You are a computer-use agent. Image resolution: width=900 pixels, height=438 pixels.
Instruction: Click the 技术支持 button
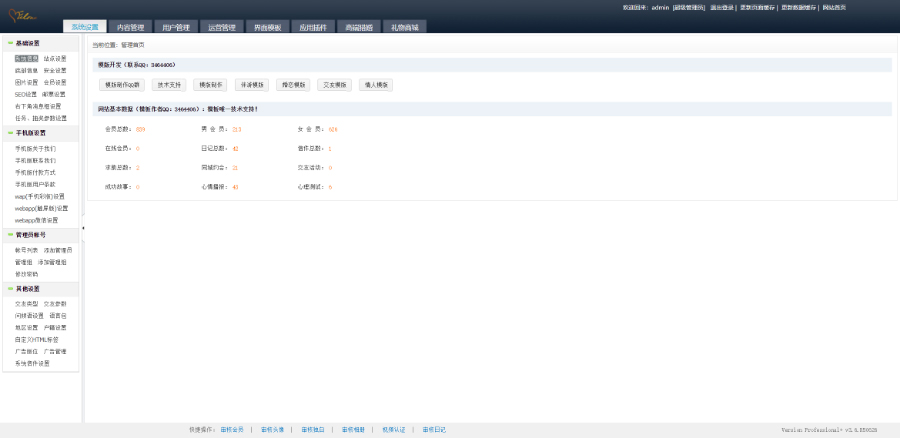tap(169, 85)
